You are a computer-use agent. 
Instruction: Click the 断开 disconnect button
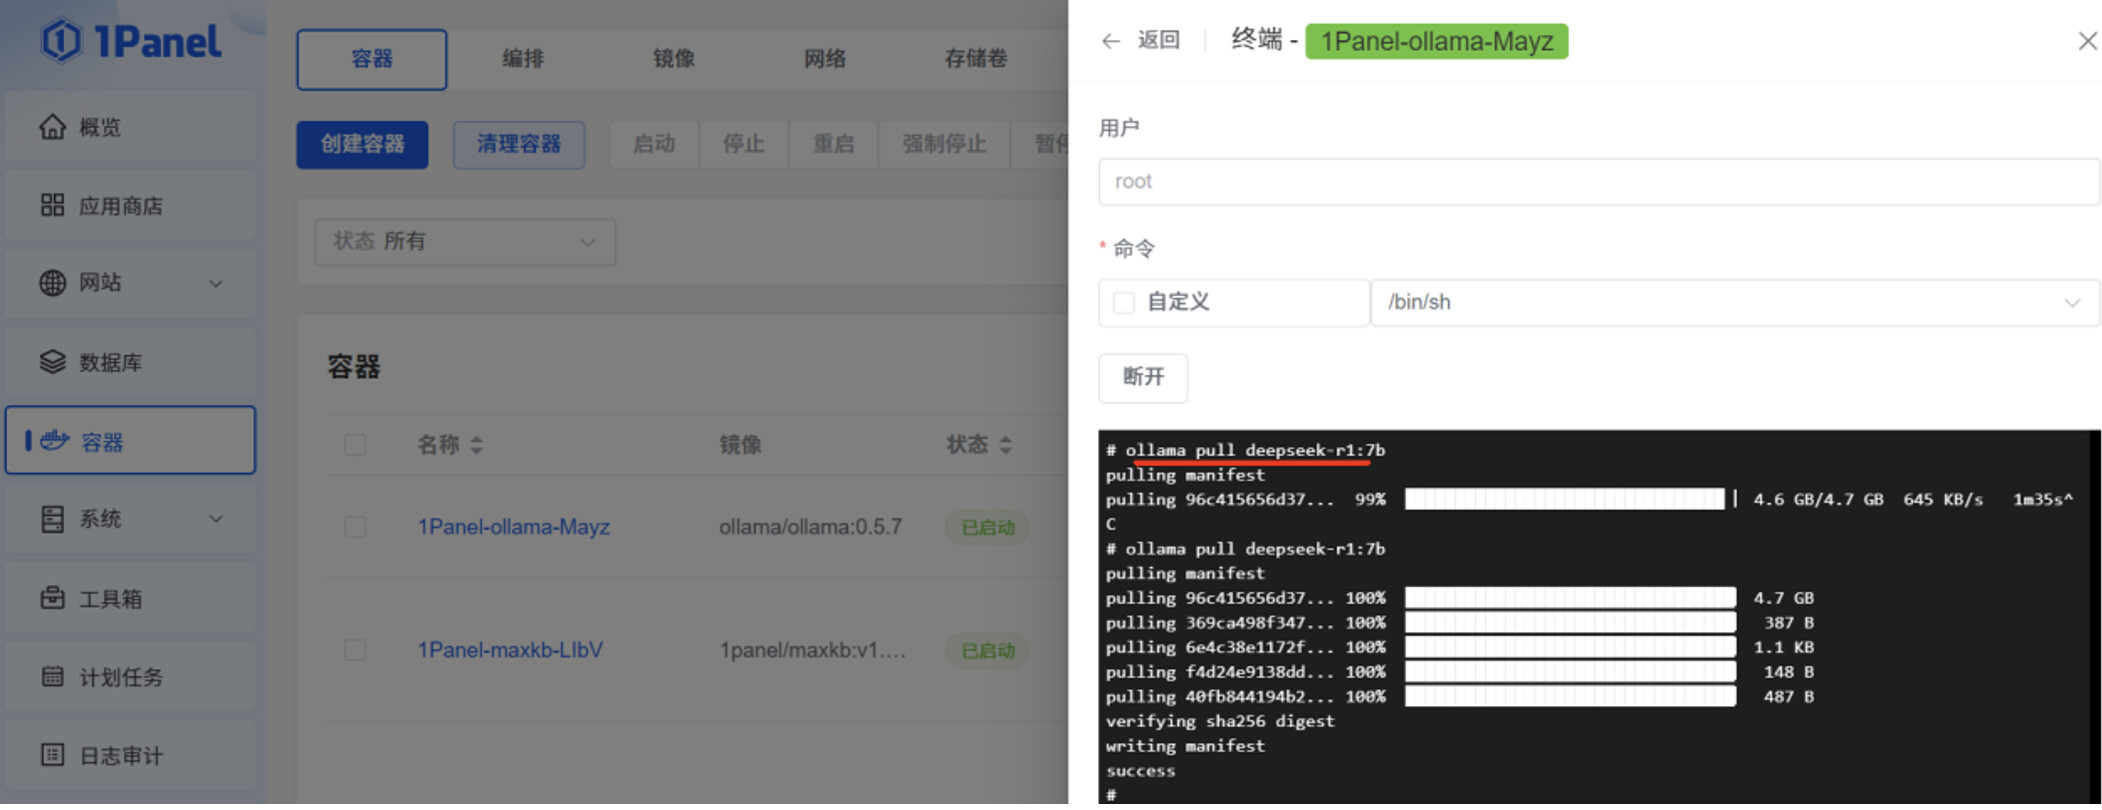tap(1143, 378)
